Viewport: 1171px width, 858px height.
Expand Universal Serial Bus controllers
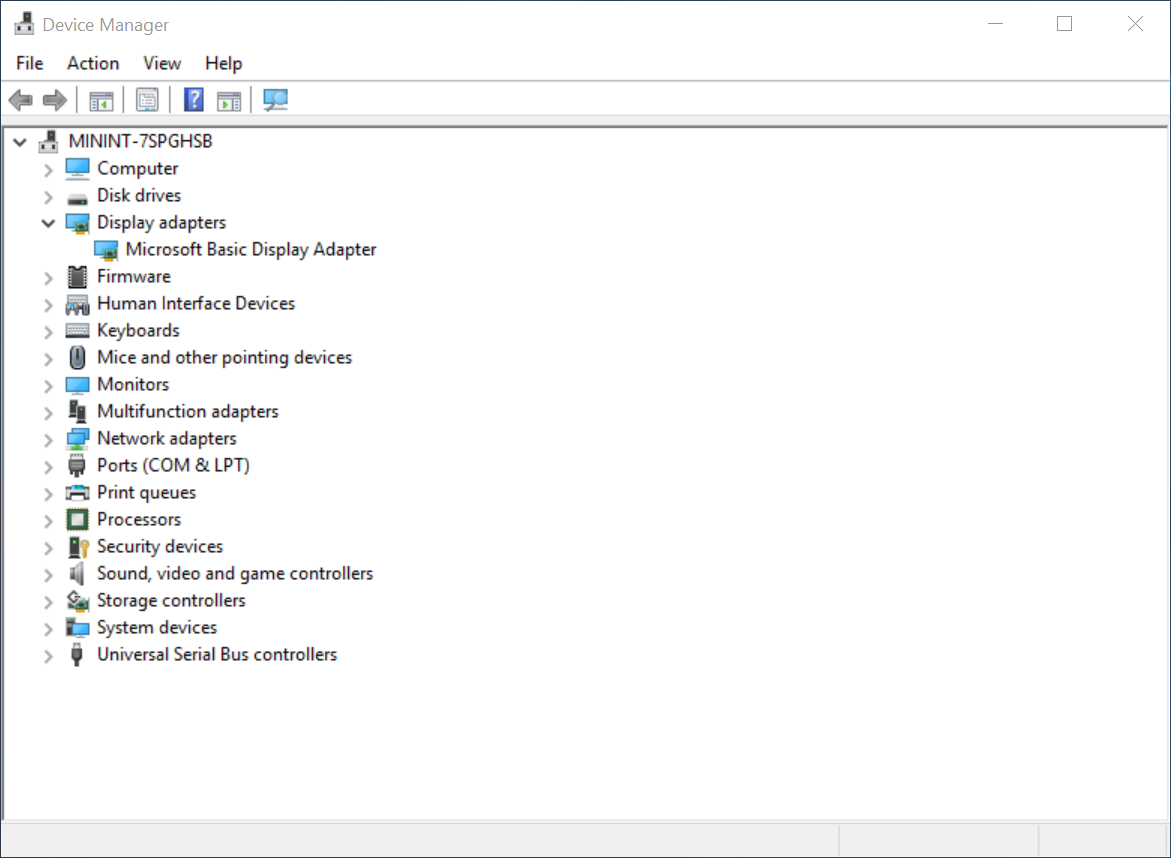click(x=49, y=656)
